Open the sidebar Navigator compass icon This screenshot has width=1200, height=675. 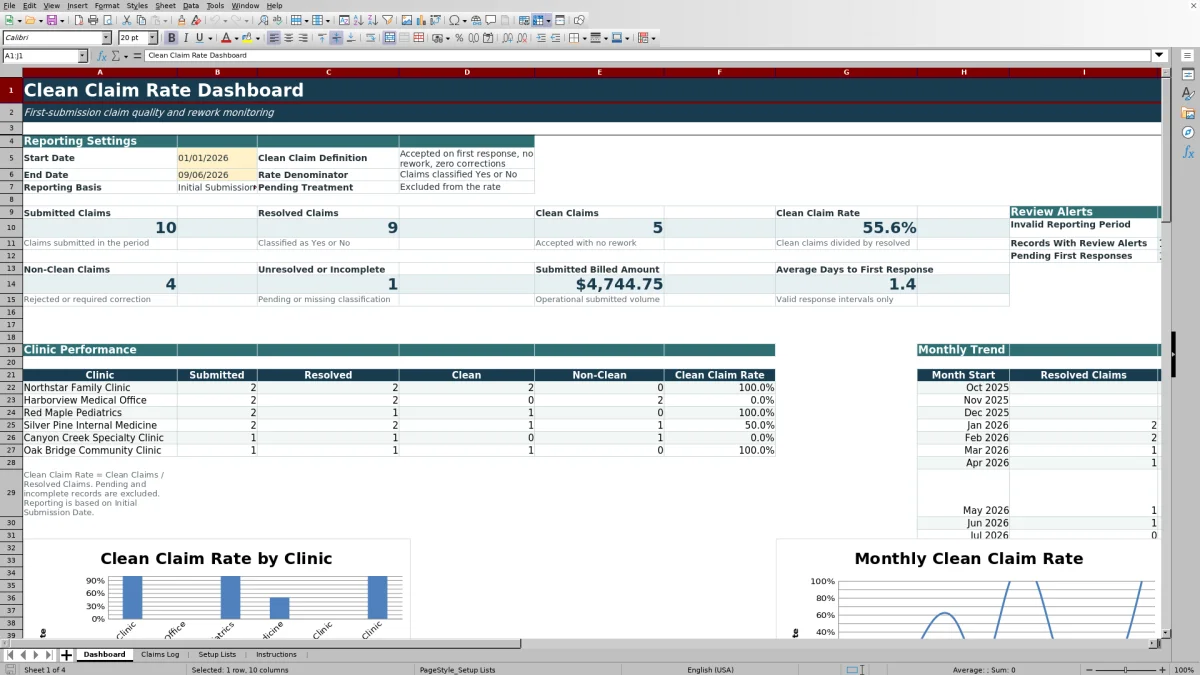(1188, 132)
